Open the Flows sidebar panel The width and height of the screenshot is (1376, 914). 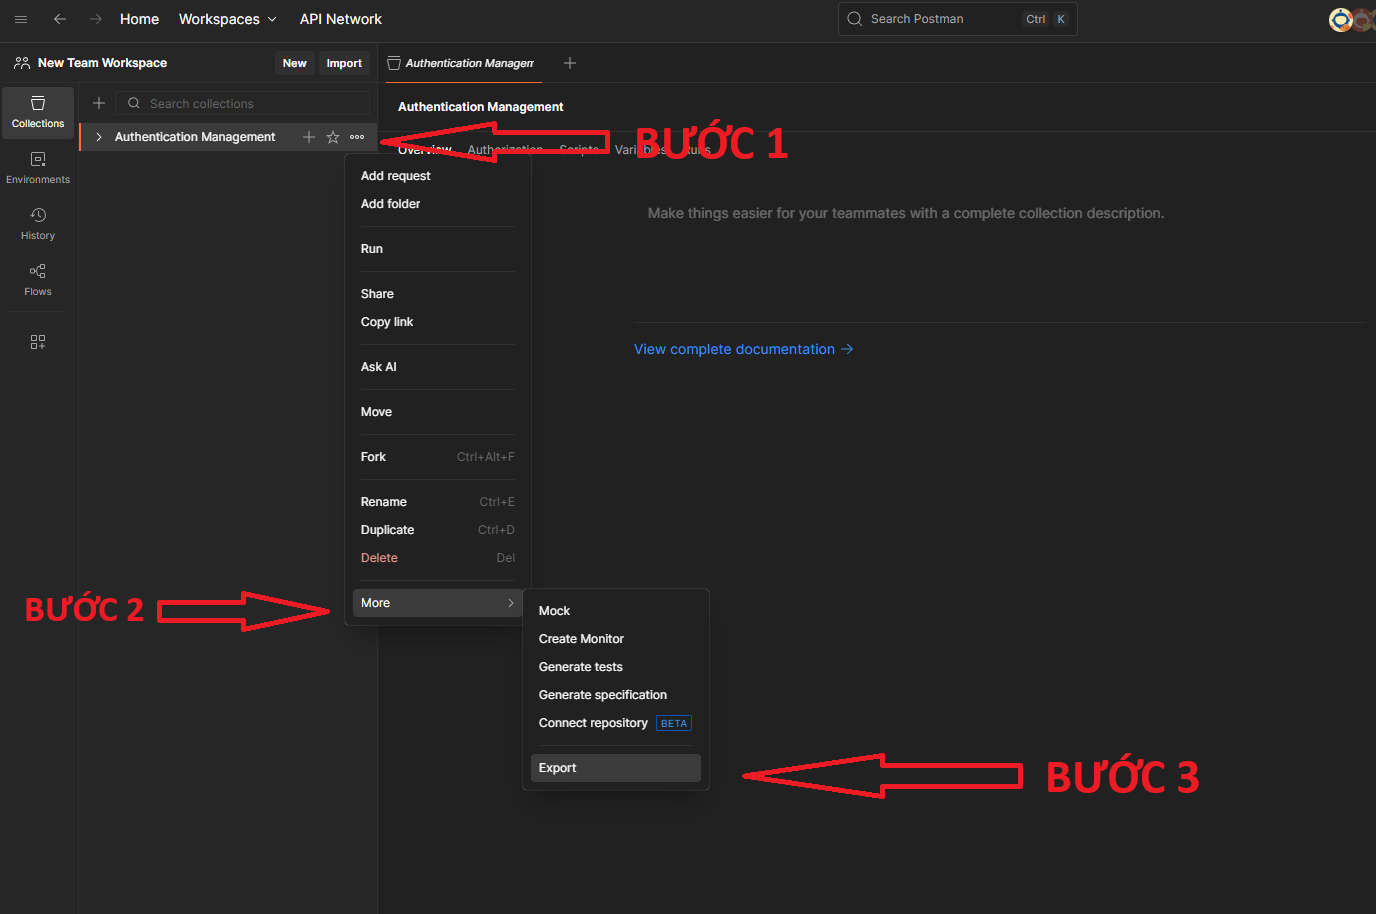(38, 280)
